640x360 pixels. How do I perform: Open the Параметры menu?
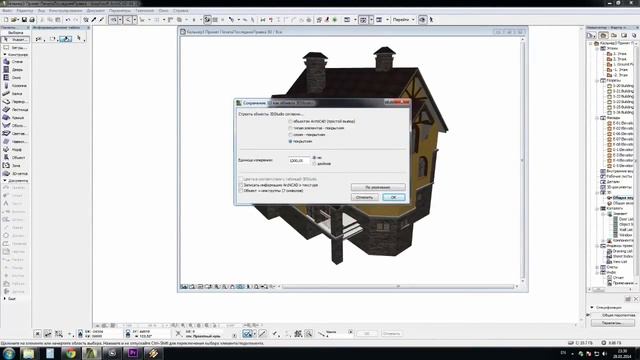(120, 11)
